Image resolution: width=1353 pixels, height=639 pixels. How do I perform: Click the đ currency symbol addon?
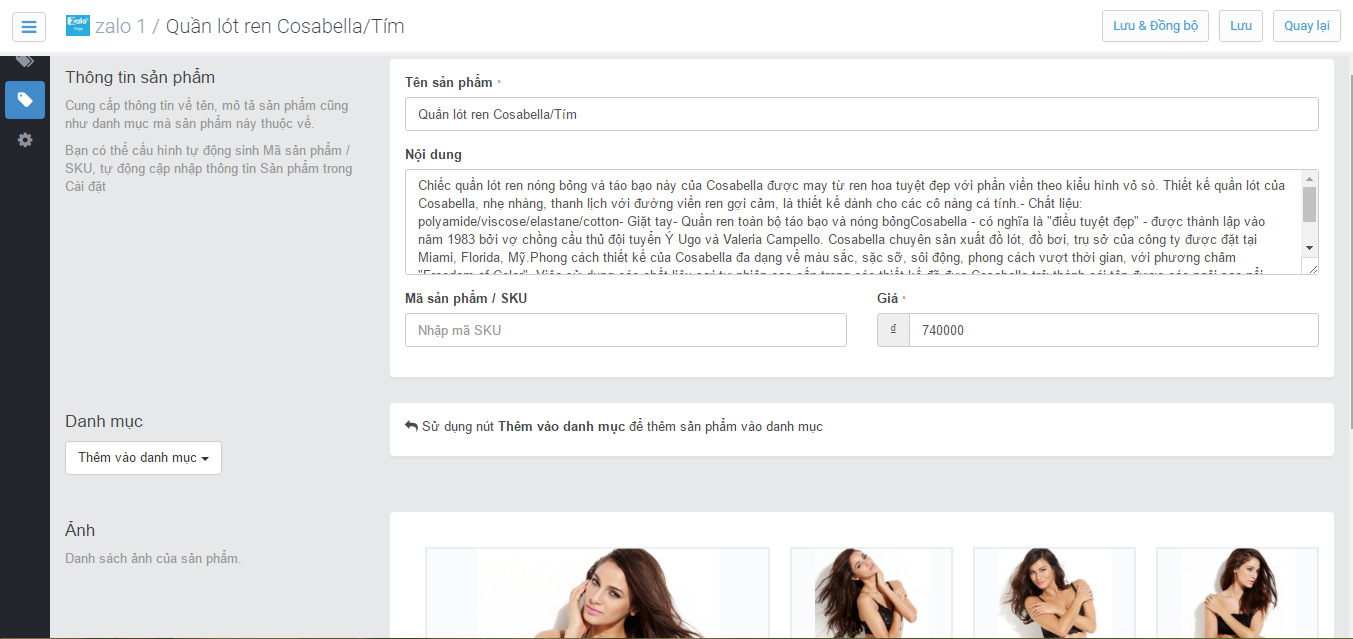point(893,330)
